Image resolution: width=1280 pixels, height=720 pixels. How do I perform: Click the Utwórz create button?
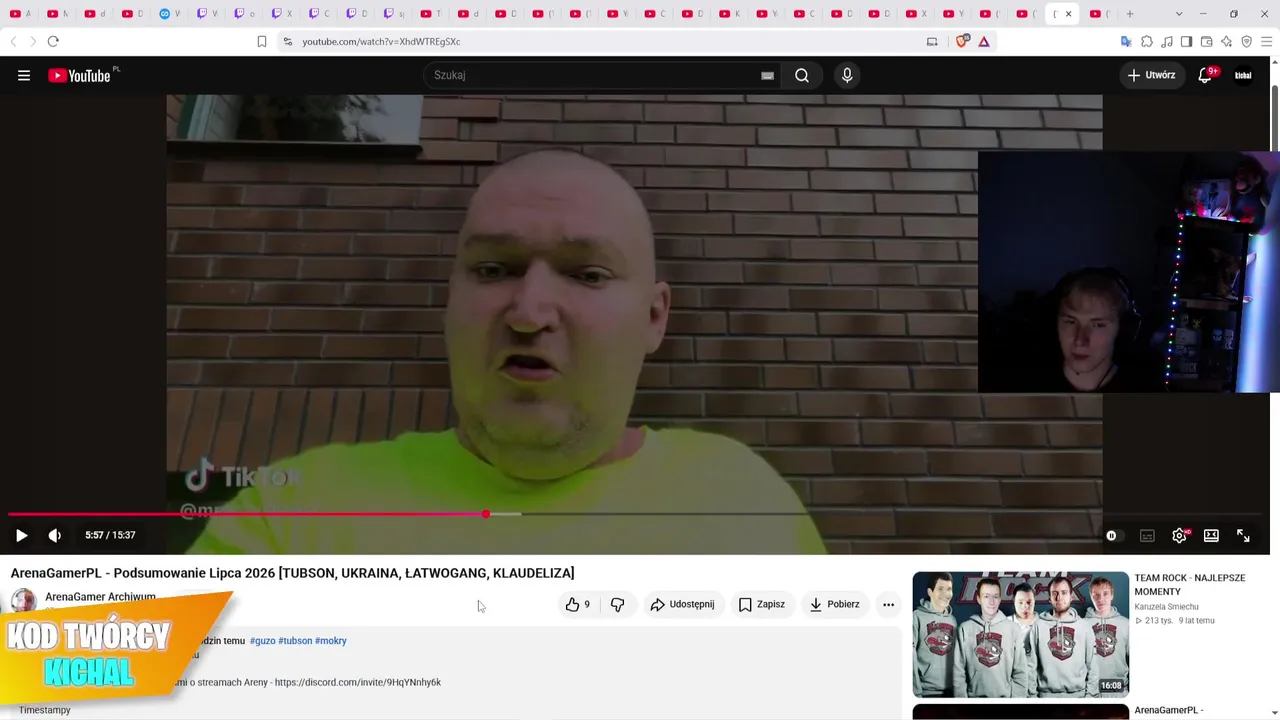click(1151, 75)
